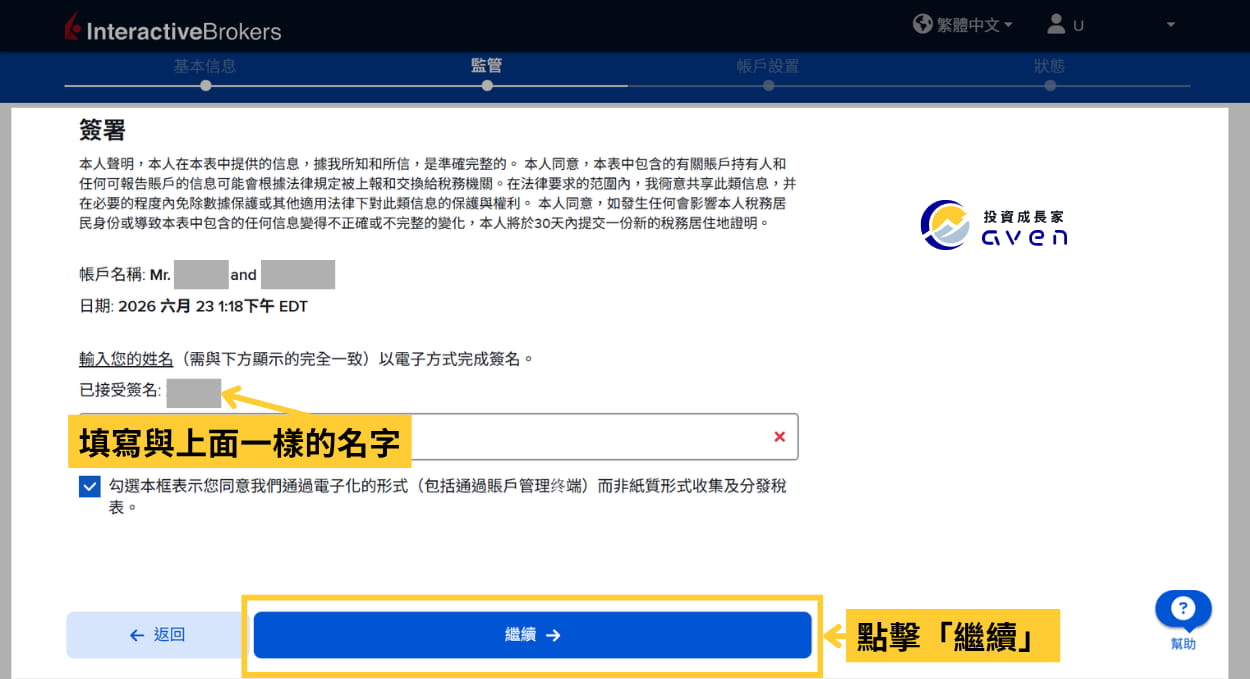Click the 輸入您的姓名 underlined text
This screenshot has height=679, width=1250.
click(x=127, y=359)
